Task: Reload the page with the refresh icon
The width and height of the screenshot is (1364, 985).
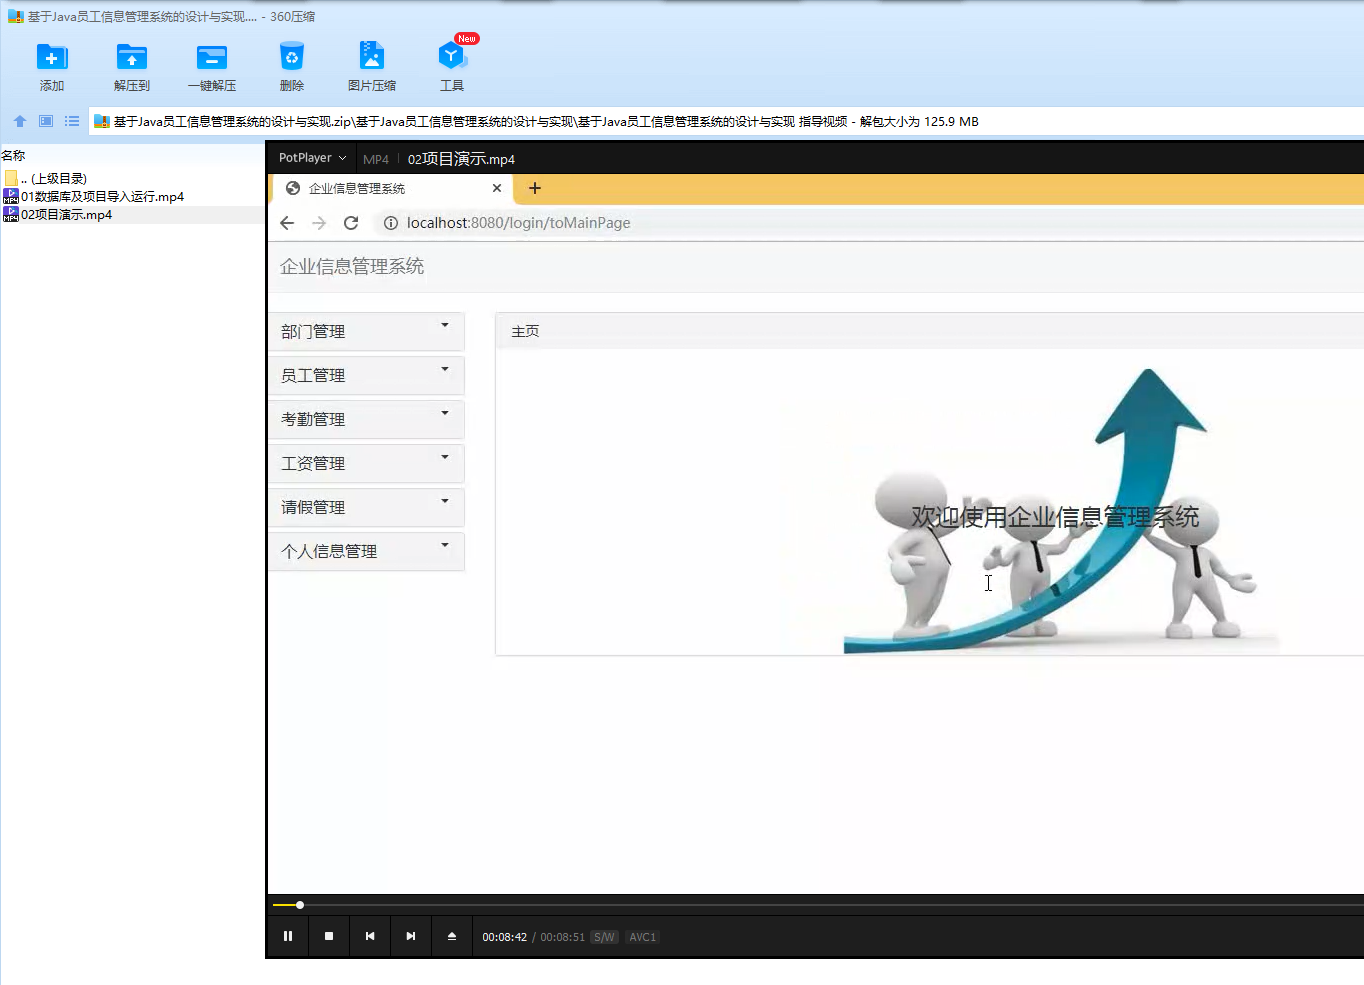Action: tap(351, 223)
